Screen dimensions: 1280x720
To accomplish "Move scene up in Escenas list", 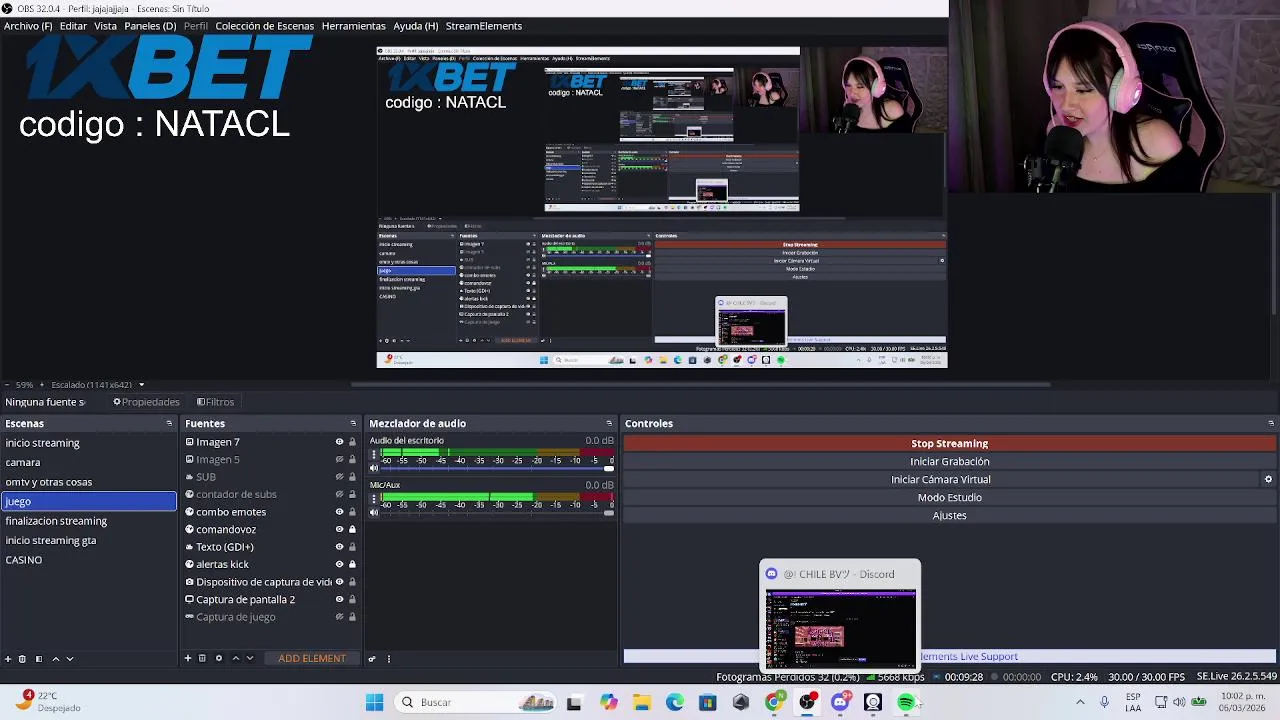I will click(56, 658).
